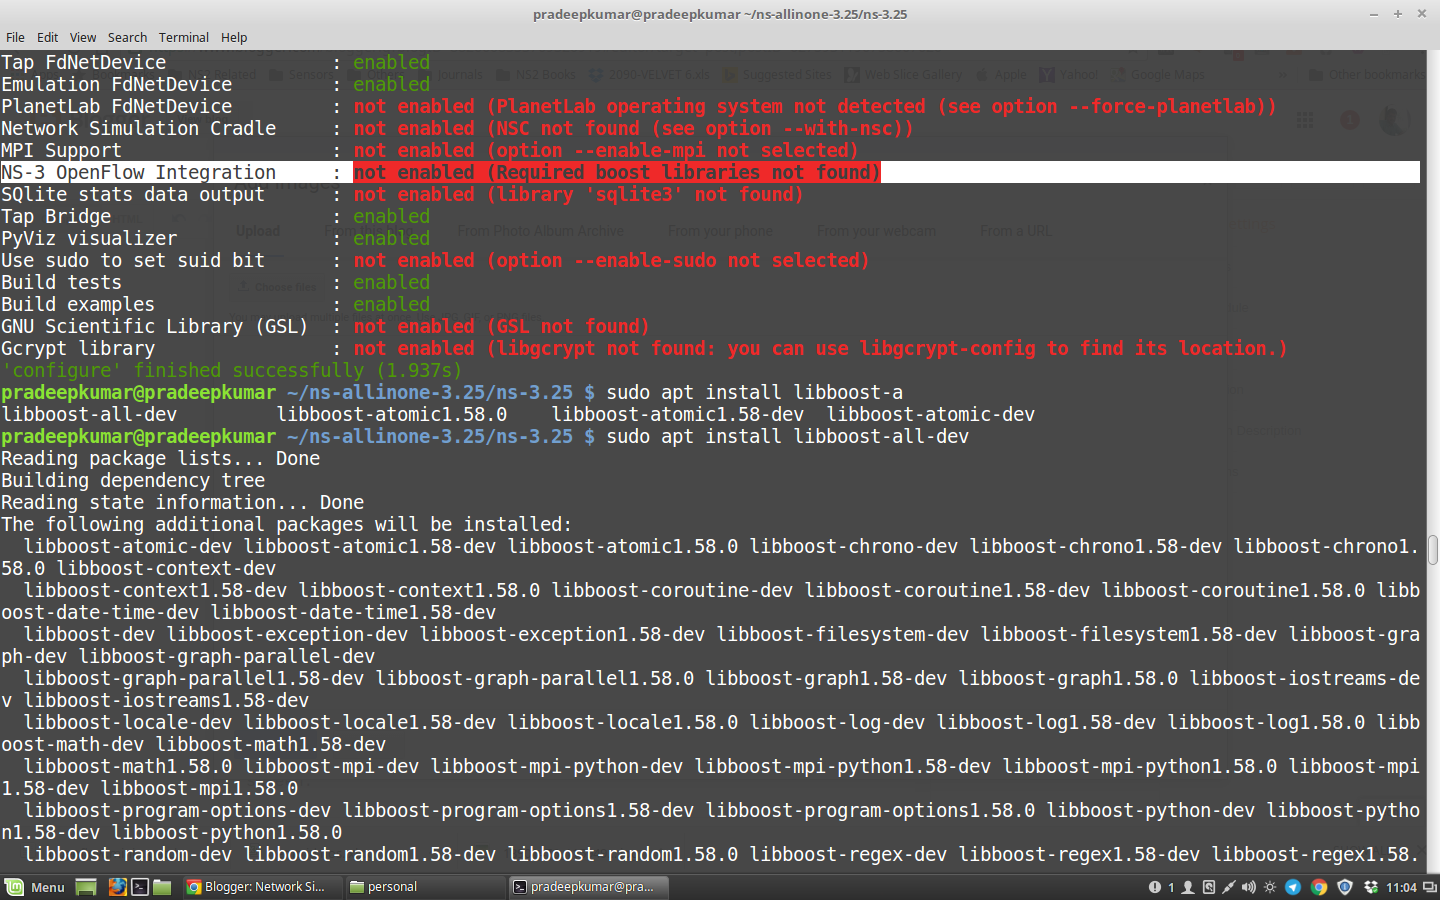Click the volume speaker icon in the tray

pyautogui.click(x=1248, y=888)
